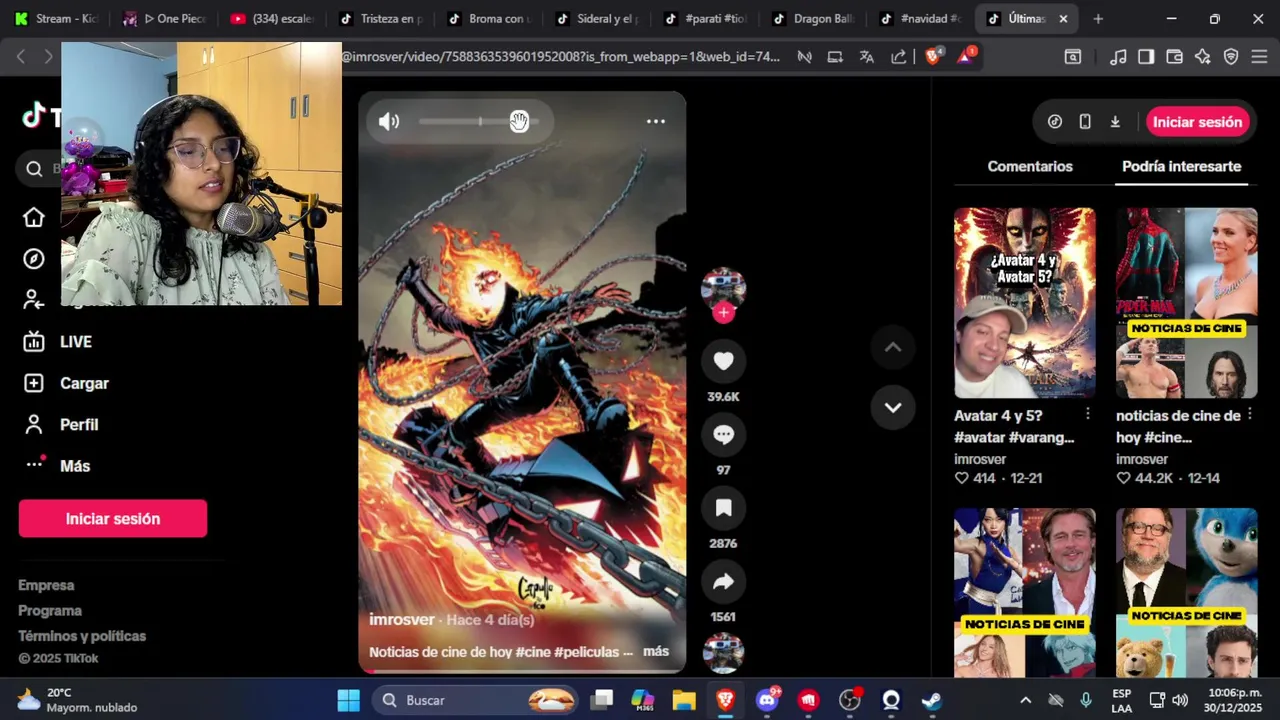Open a new browser tab
The image size is (1280, 720).
pos(1098,19)
